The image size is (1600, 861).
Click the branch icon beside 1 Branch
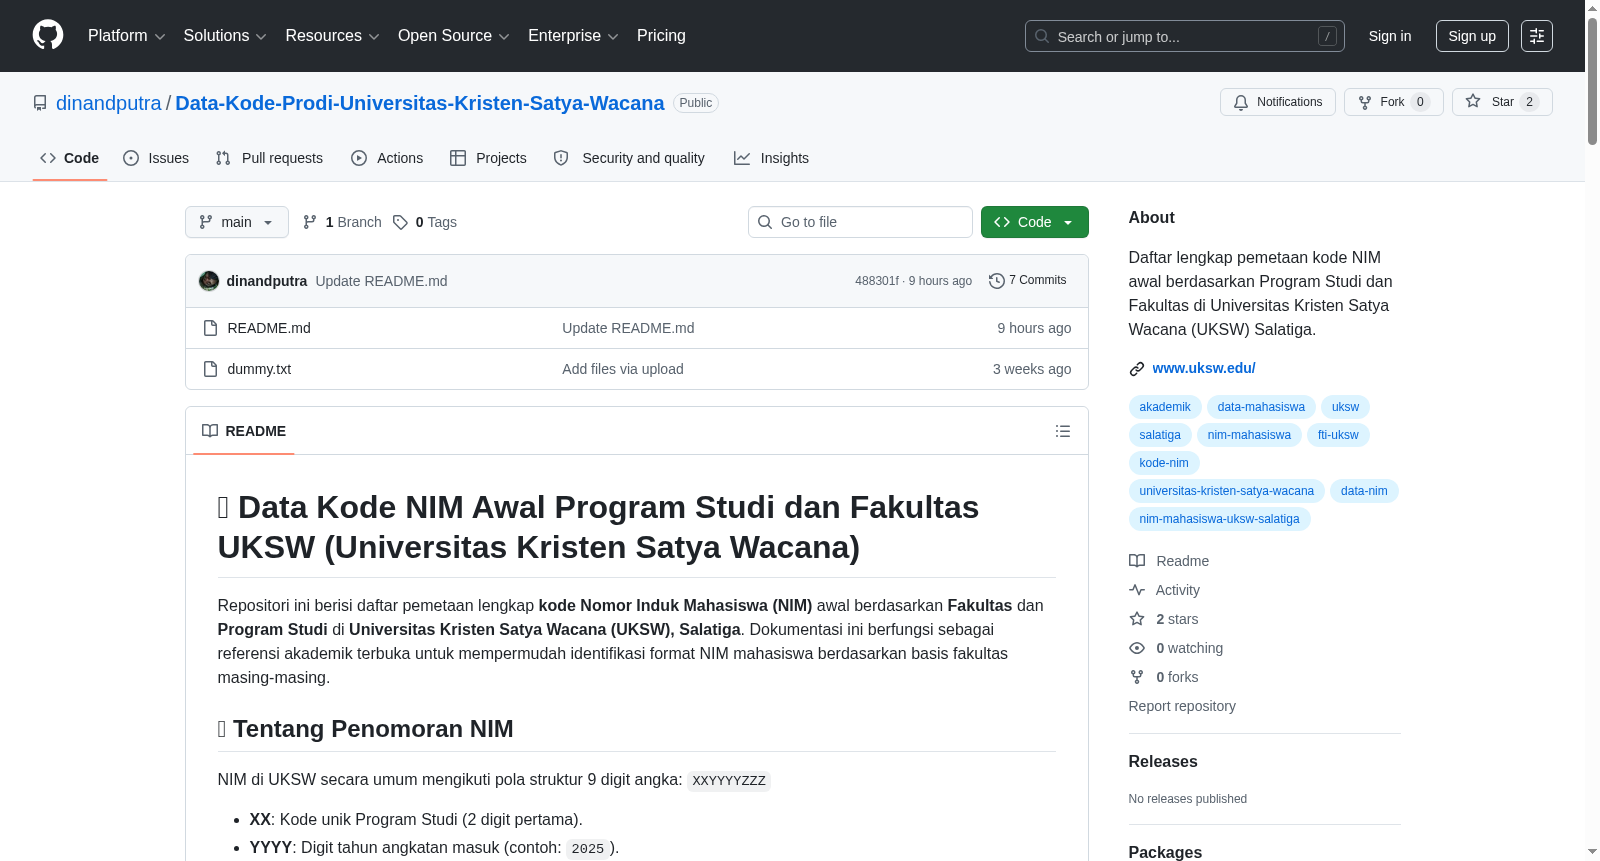pos(310,222)
